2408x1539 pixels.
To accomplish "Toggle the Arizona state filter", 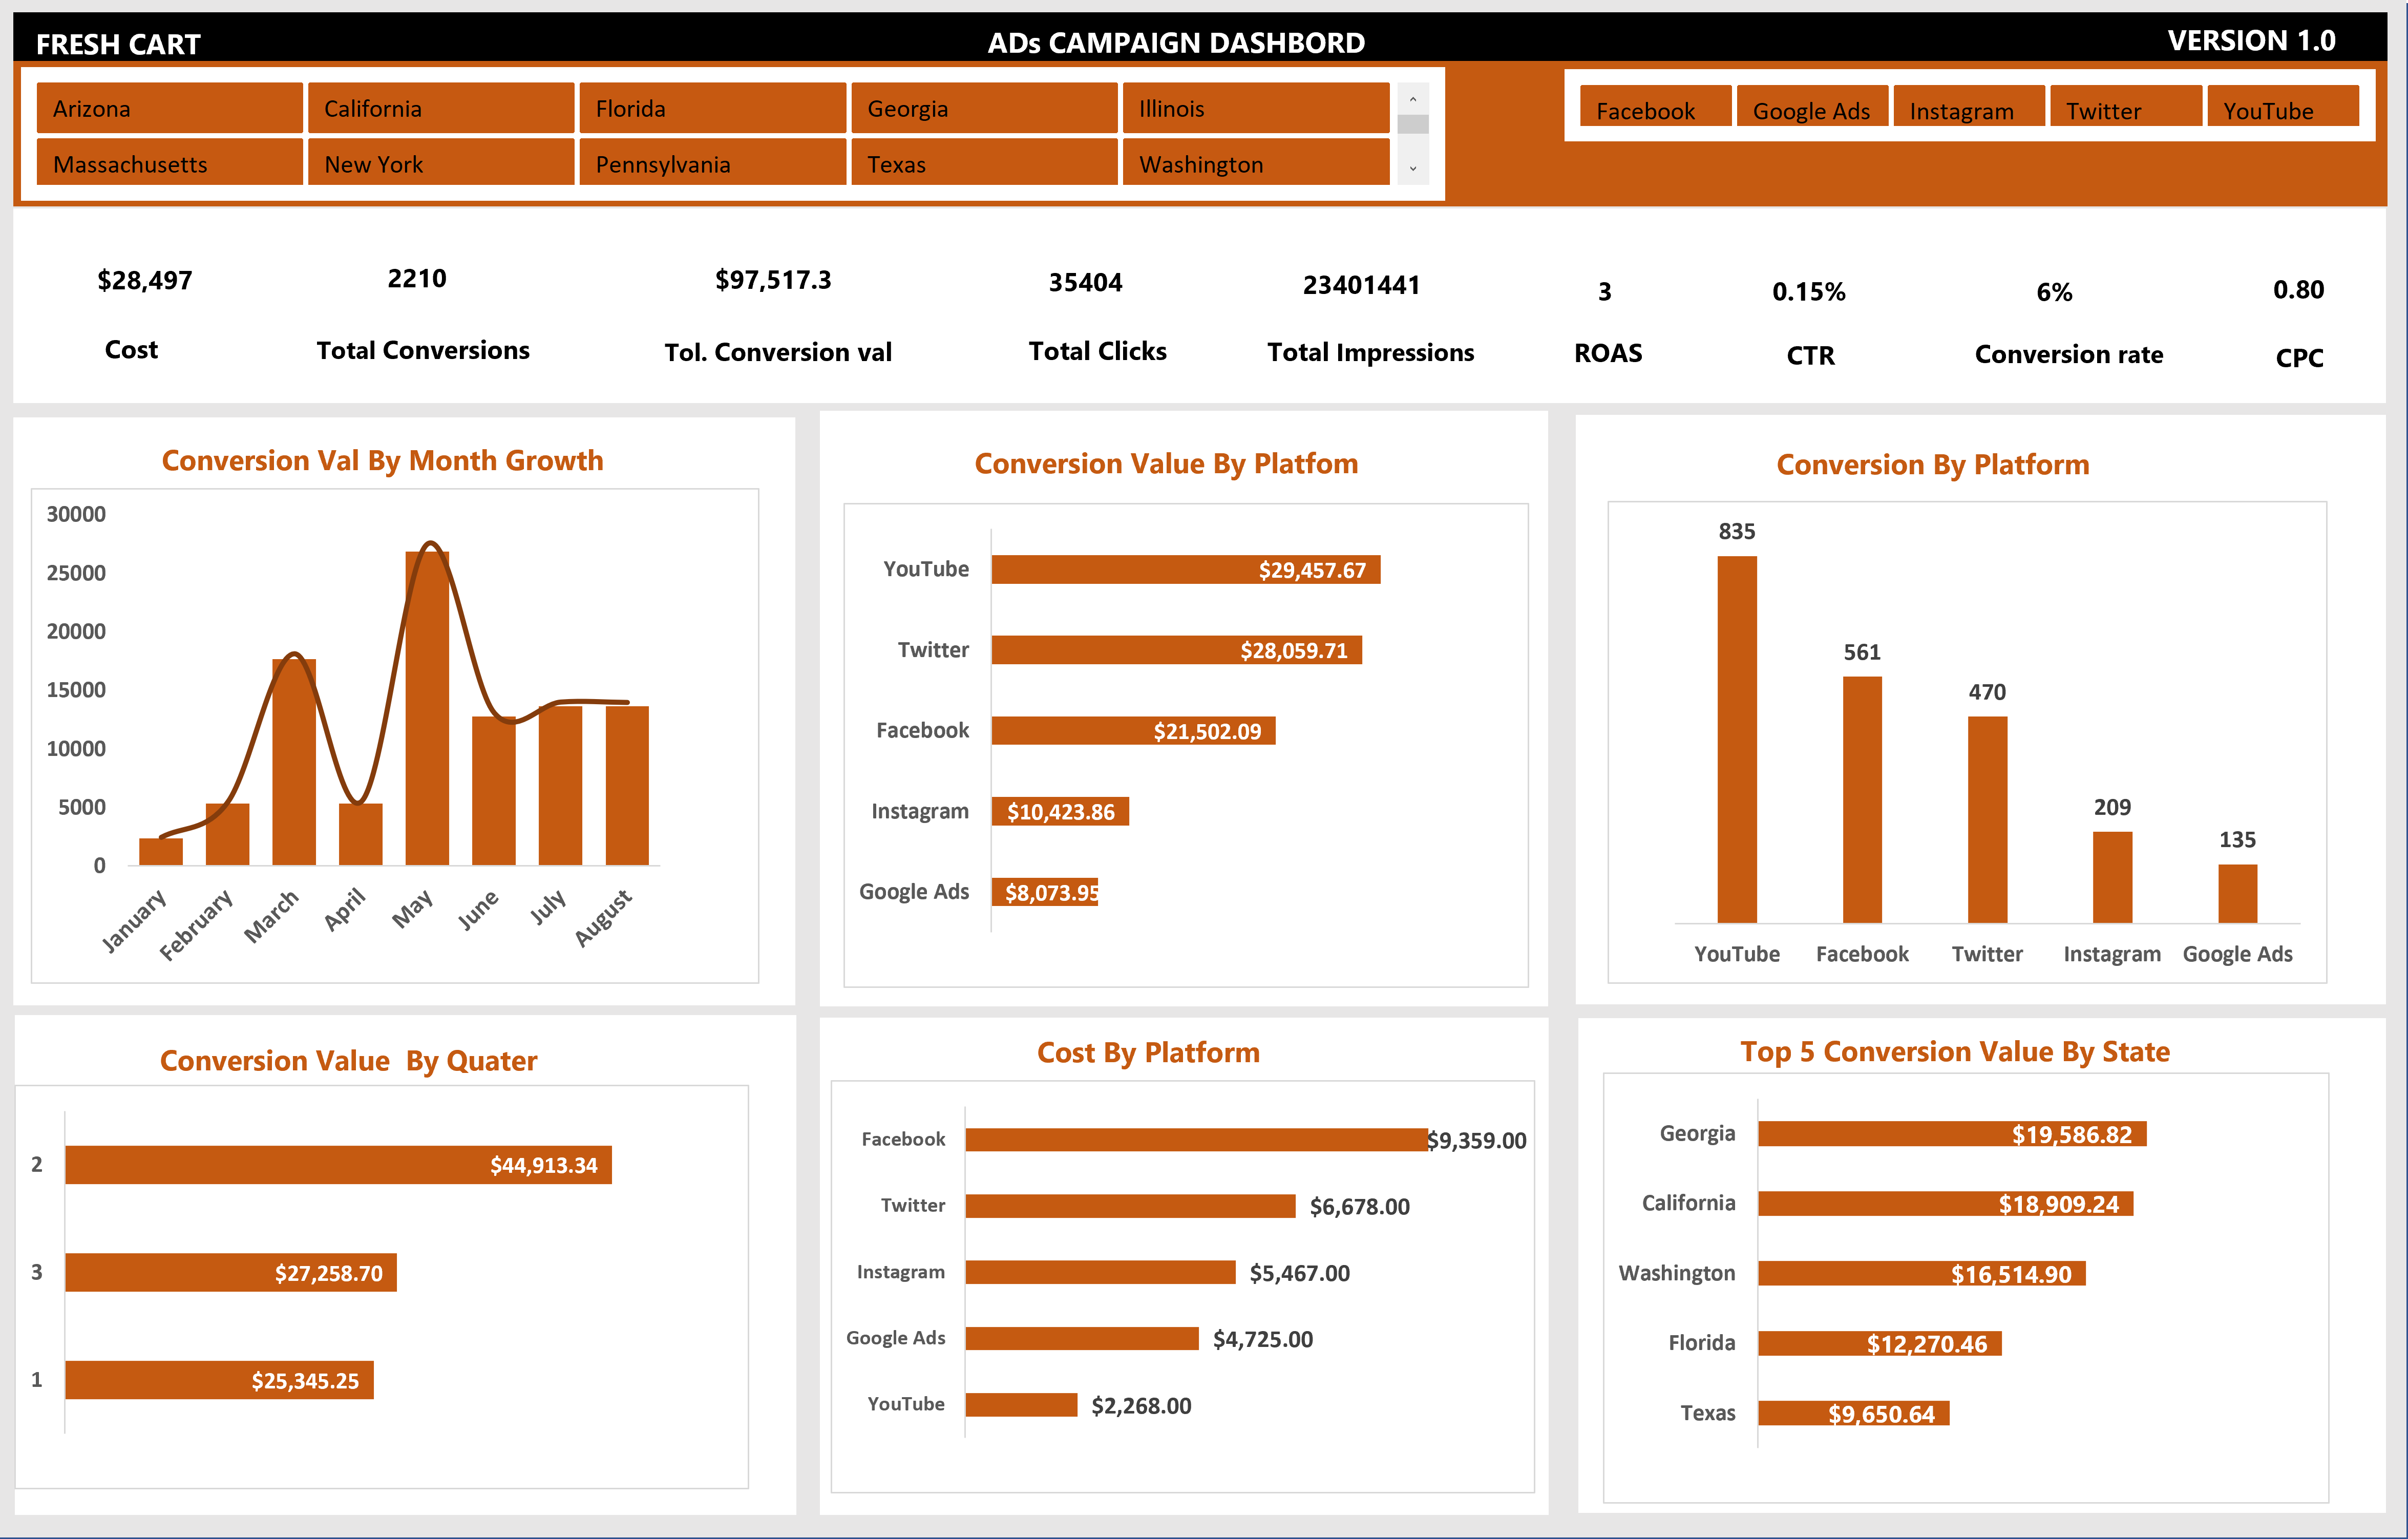I will tap(168, 108).
